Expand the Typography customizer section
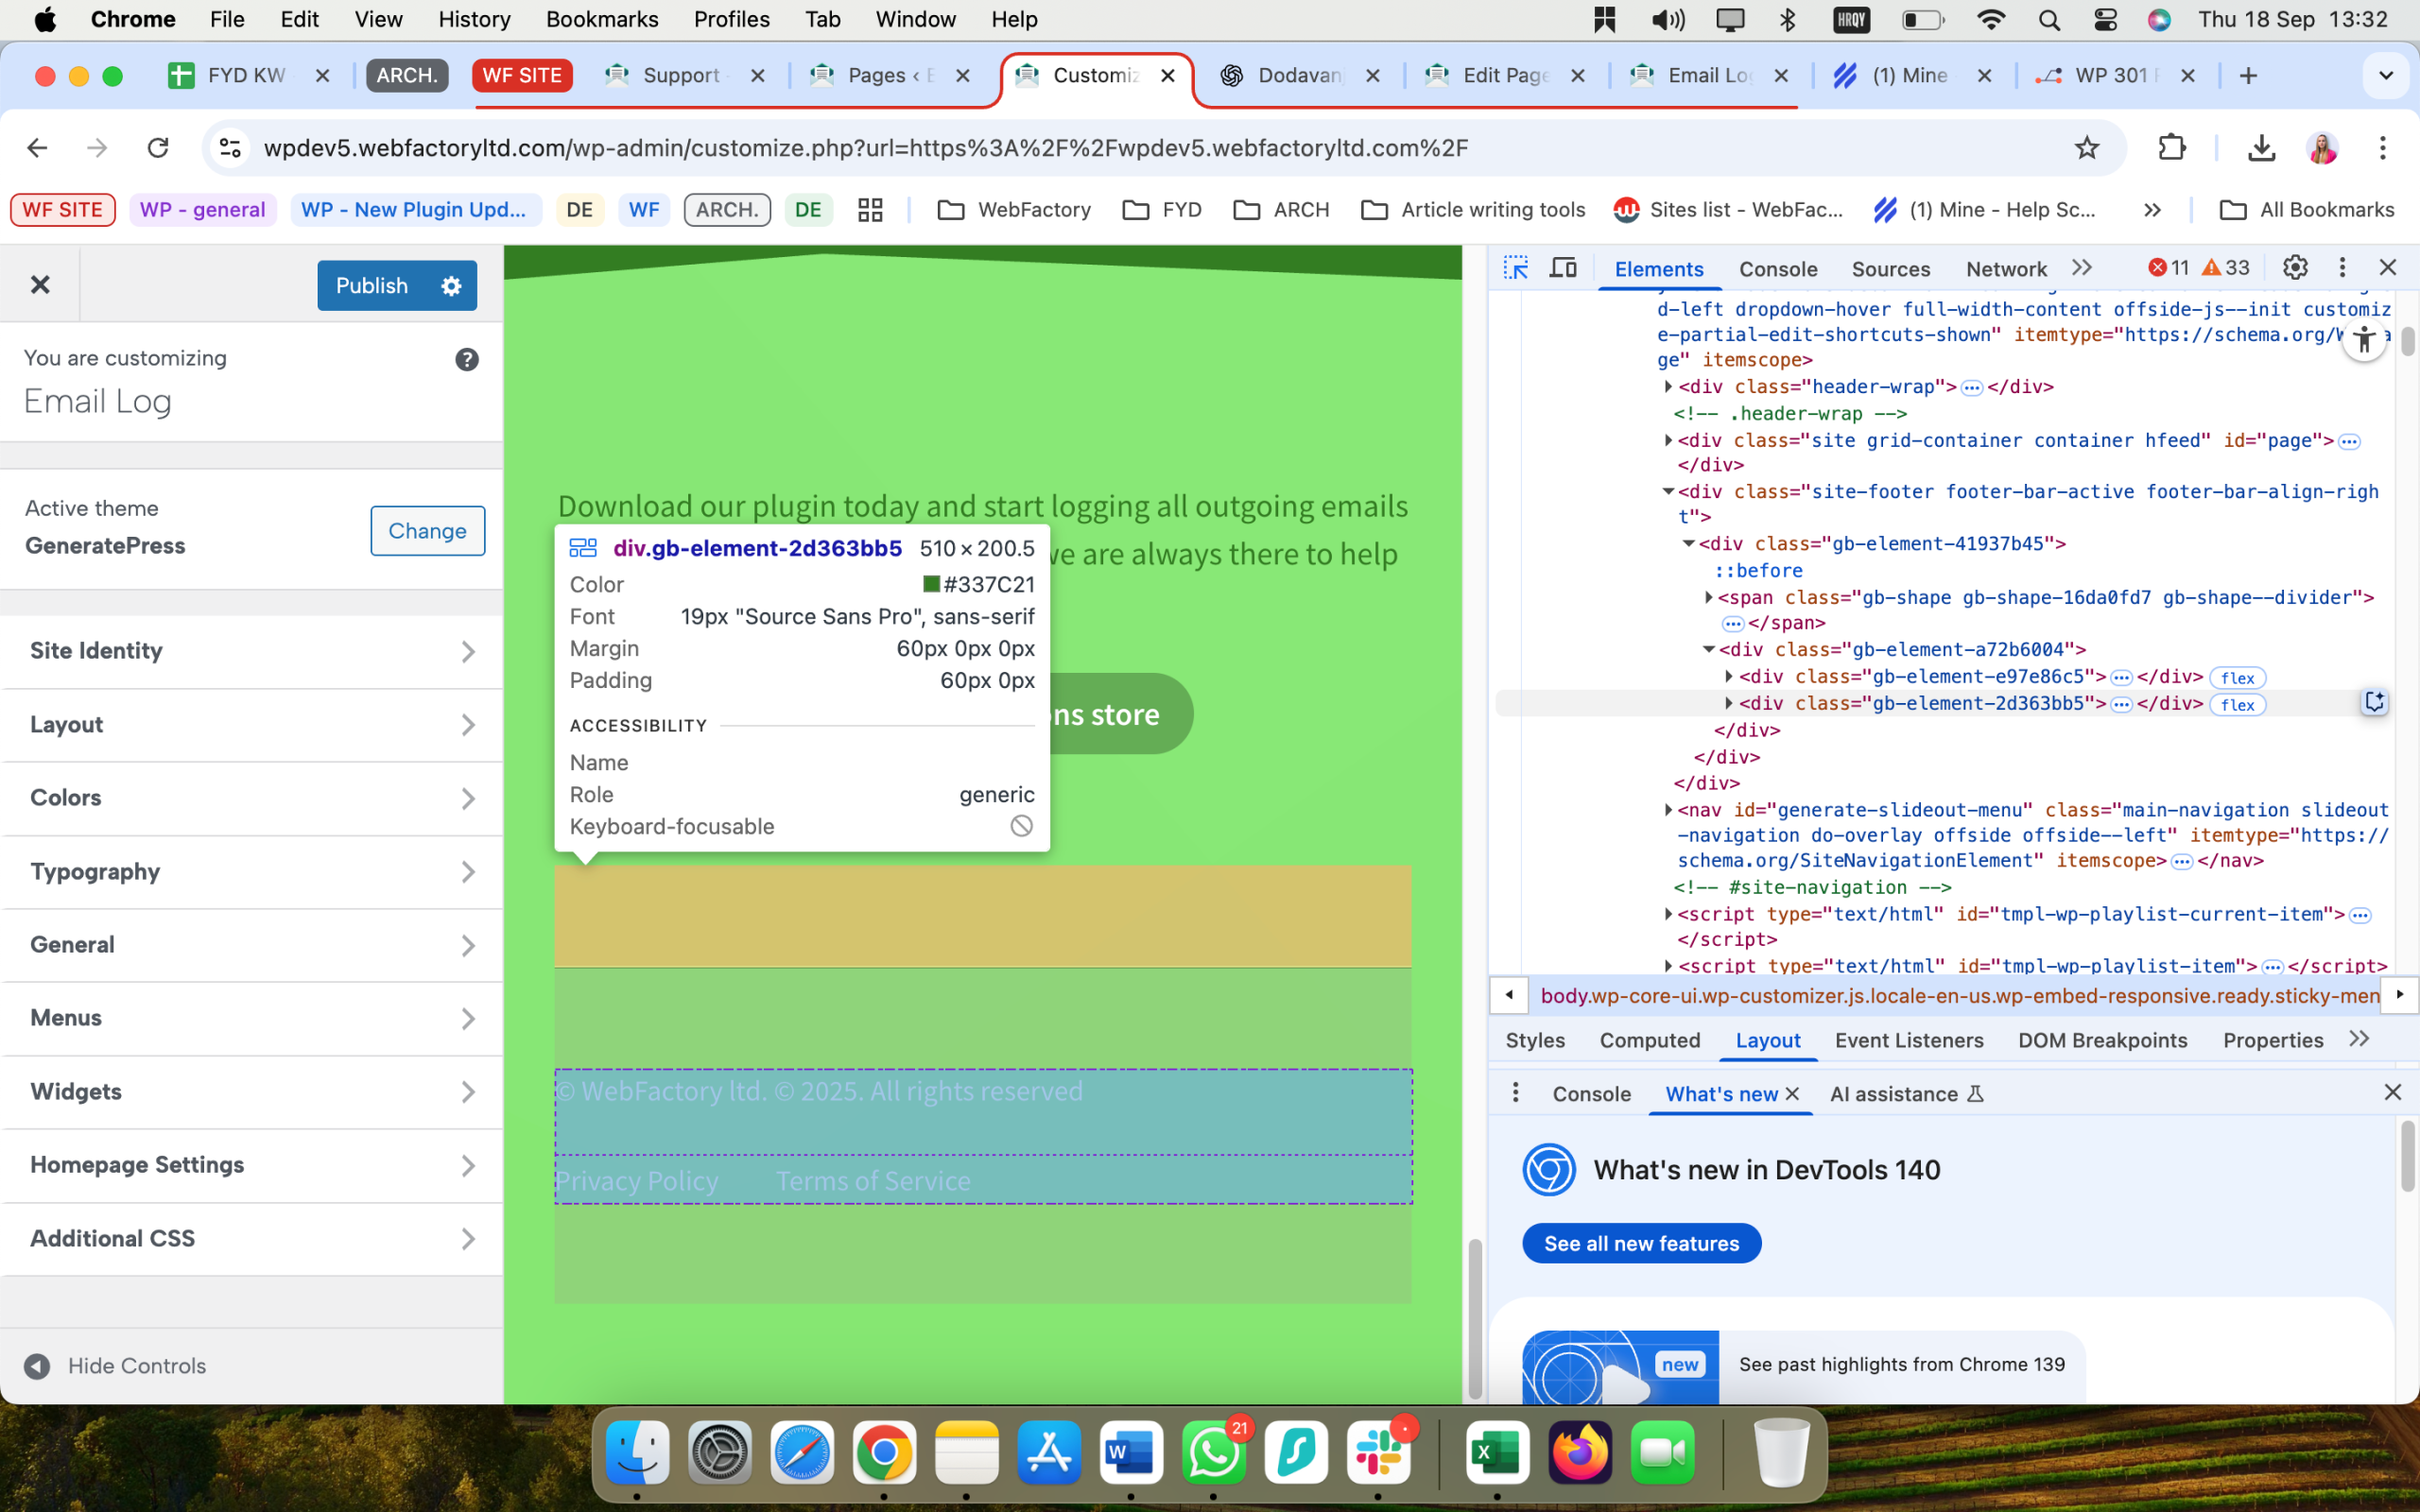The image size is (2420, 1512). pos(251,871)
